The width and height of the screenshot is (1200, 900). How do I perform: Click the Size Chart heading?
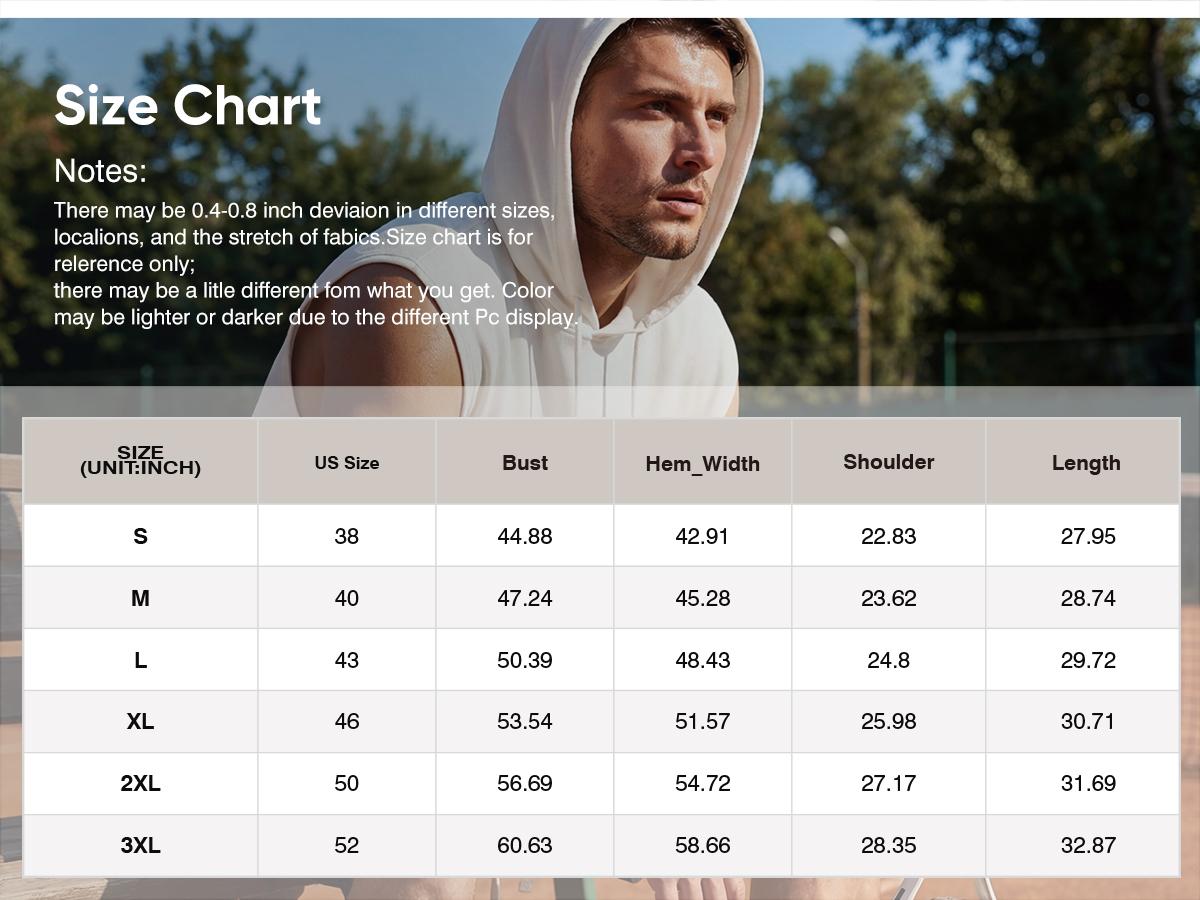pos(187,106)
